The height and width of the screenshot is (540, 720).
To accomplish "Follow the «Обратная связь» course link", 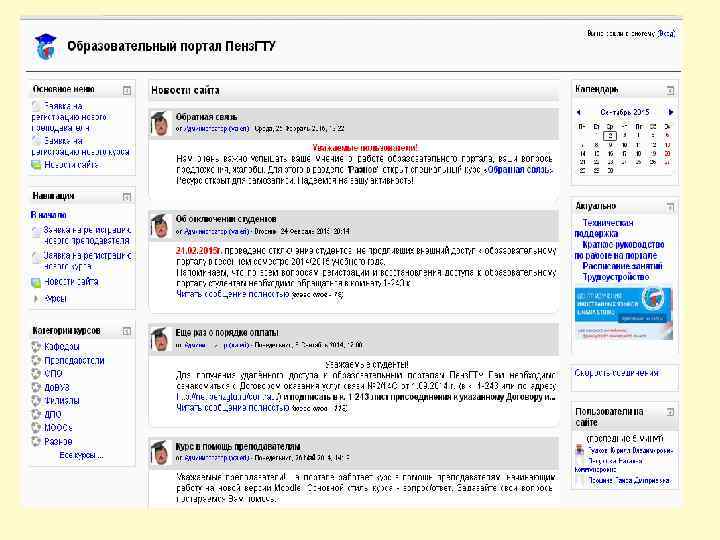I will coord(519,169).
